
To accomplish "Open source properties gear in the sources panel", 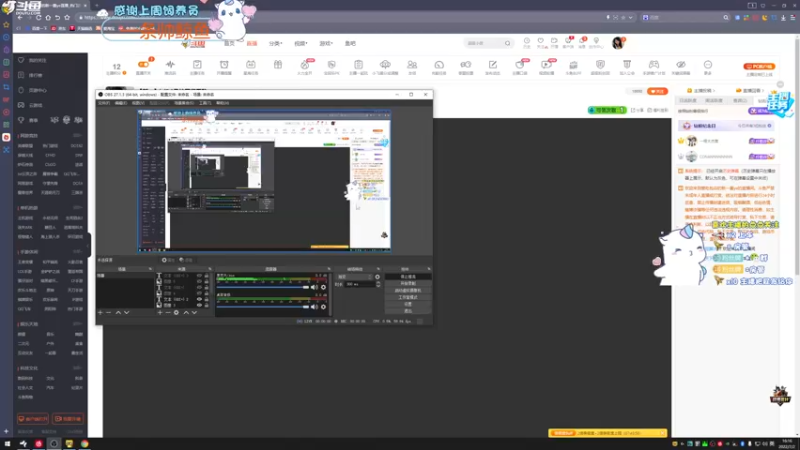I will 176,312.
